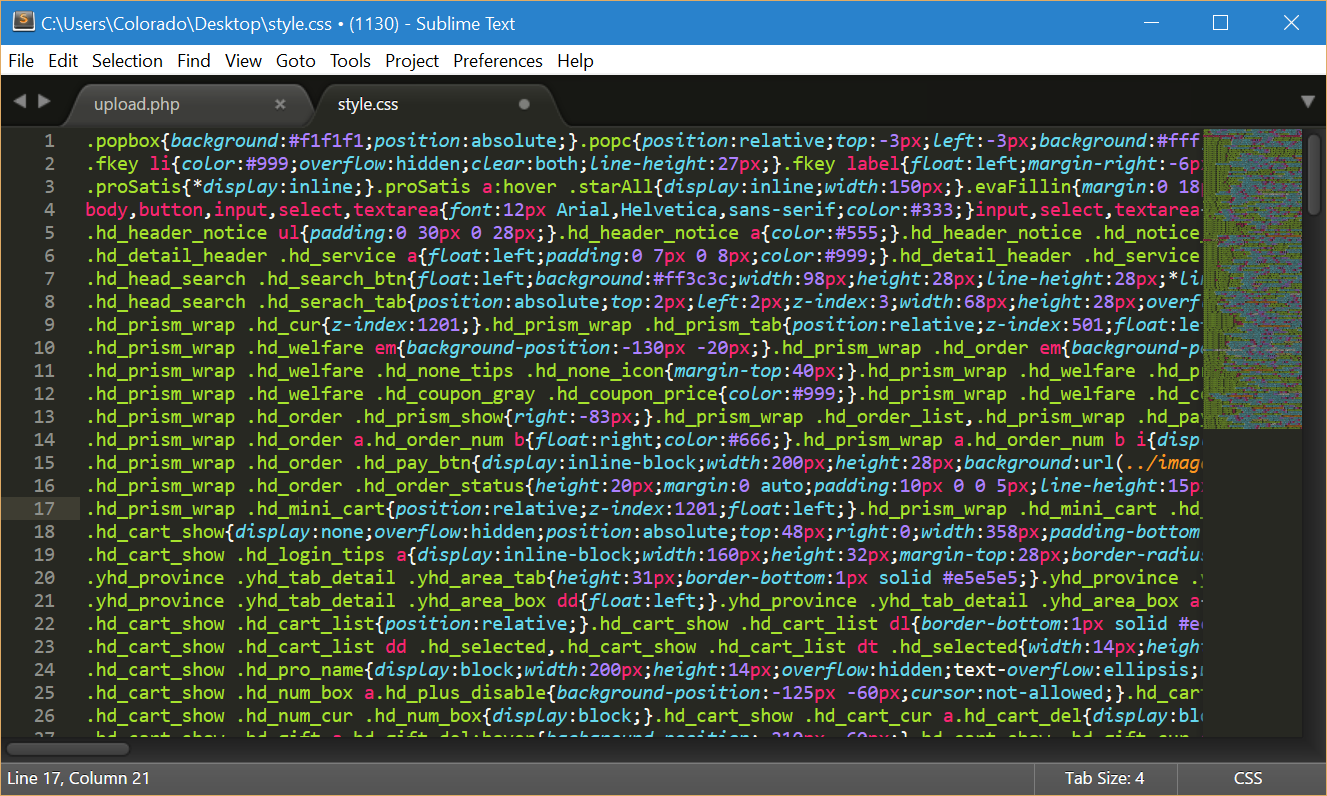Click the Sublime Text app icon in title bar
Image resolution: width=1327 pixels, height=796 pixels.
tap(22, 22)
